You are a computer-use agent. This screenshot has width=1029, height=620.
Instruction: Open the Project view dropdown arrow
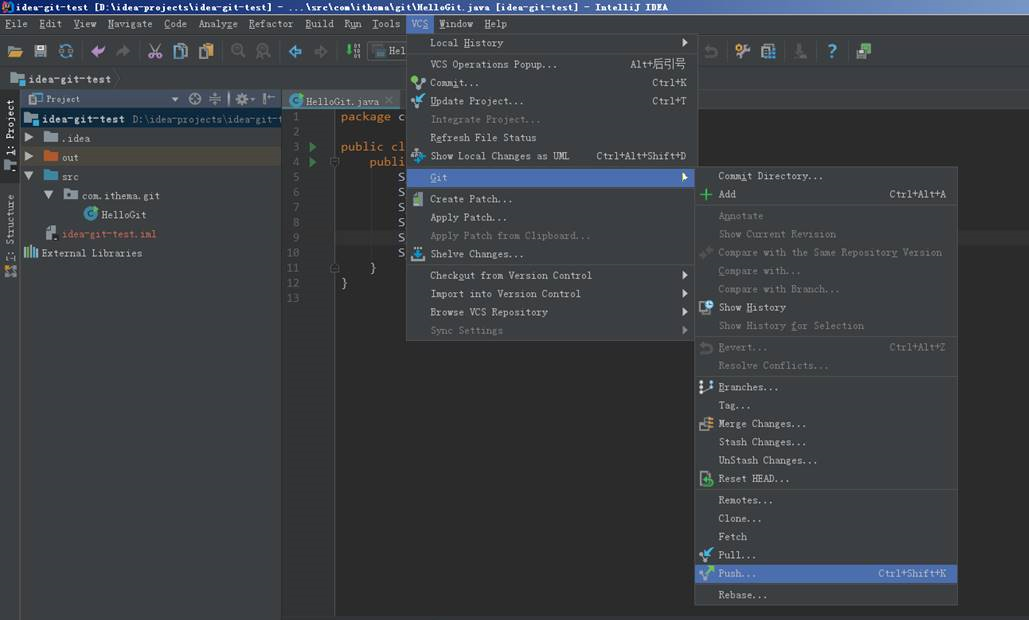175,99
